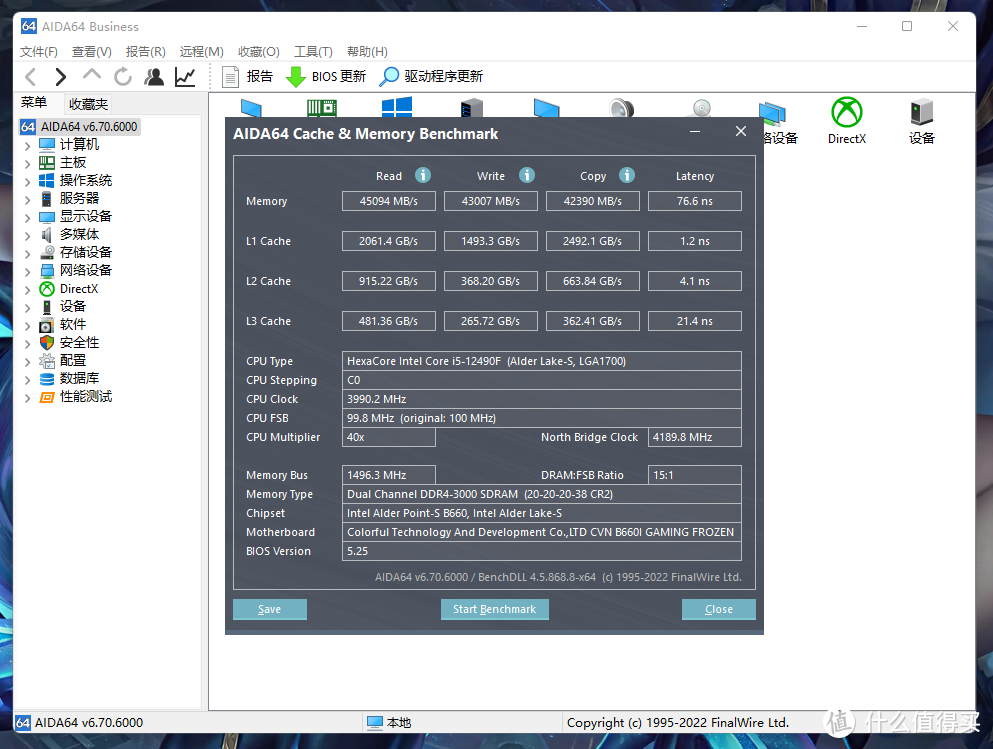Select the 显示设备 tree item
Screen dimensions: 993x749
(x=85, y=217)
